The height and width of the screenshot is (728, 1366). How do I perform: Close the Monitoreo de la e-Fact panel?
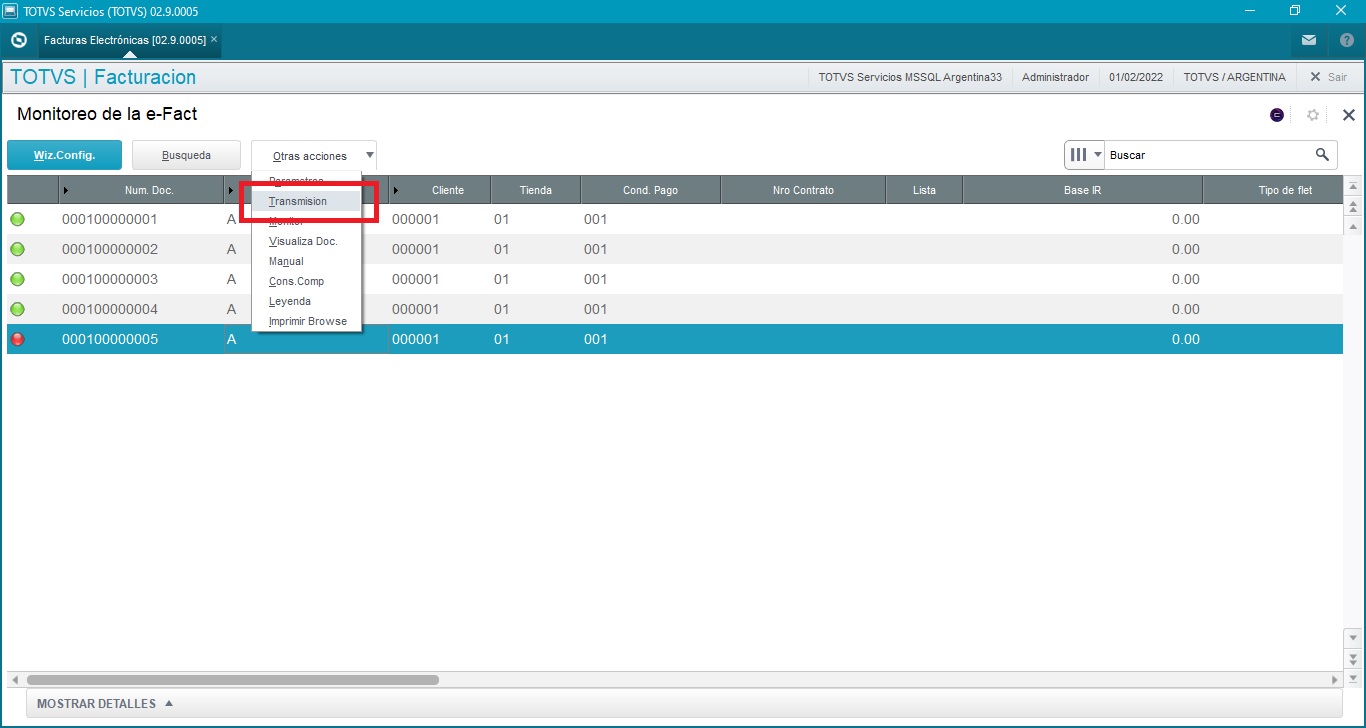[x=1348, y=115]
